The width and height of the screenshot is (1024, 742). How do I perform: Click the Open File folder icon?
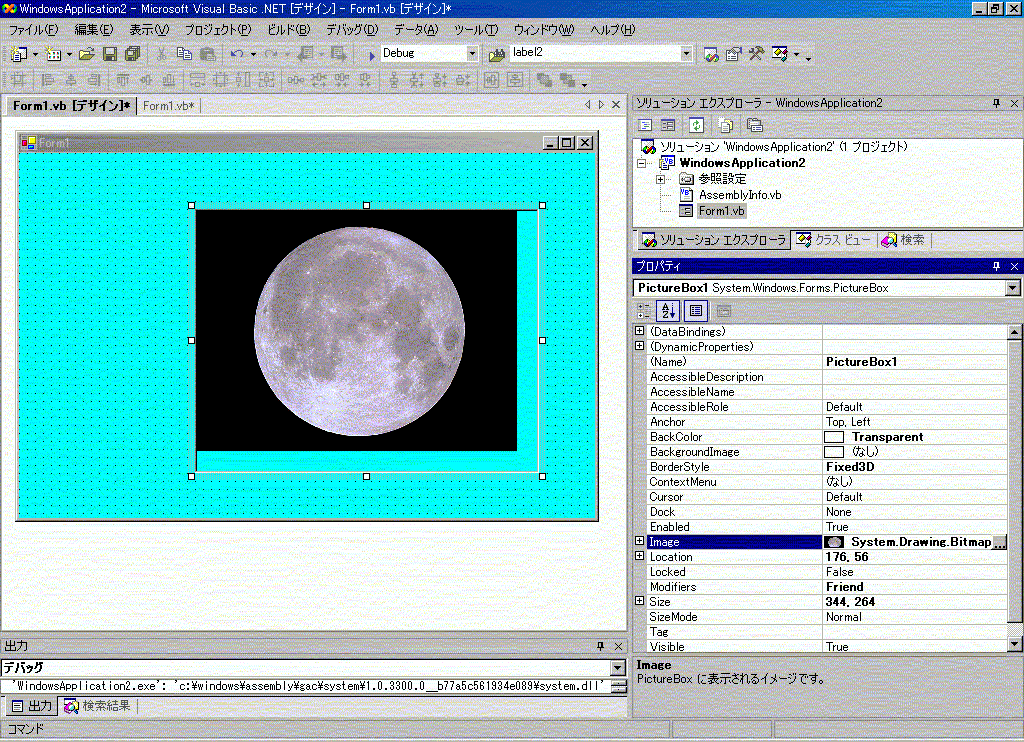(x=87, y=54)
